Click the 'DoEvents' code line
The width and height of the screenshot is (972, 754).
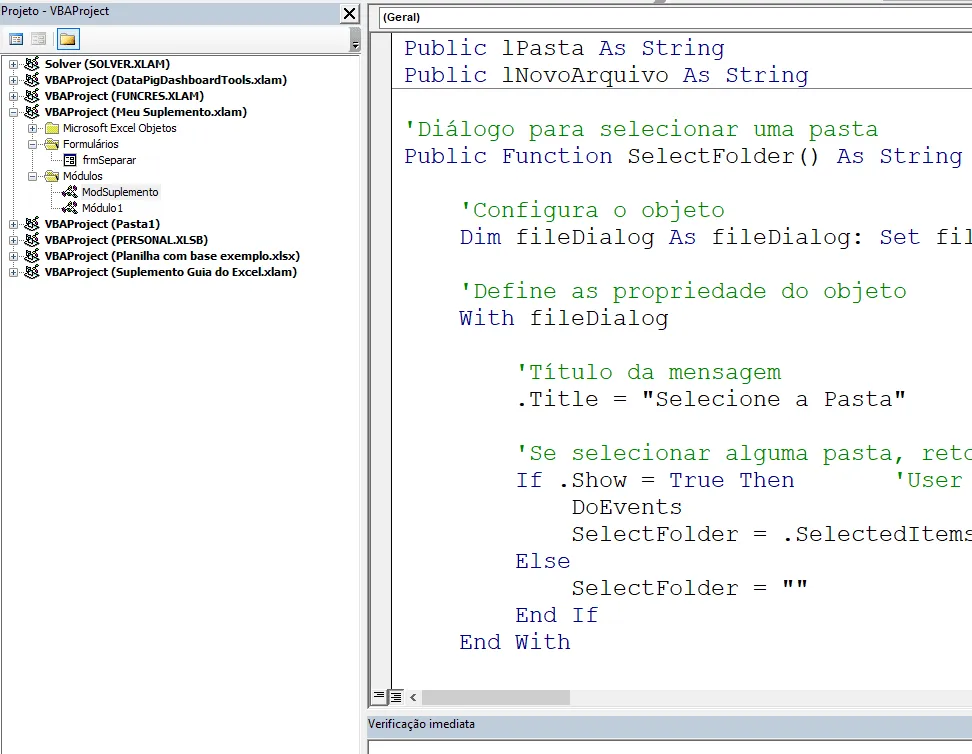click(x=627, y=507)
